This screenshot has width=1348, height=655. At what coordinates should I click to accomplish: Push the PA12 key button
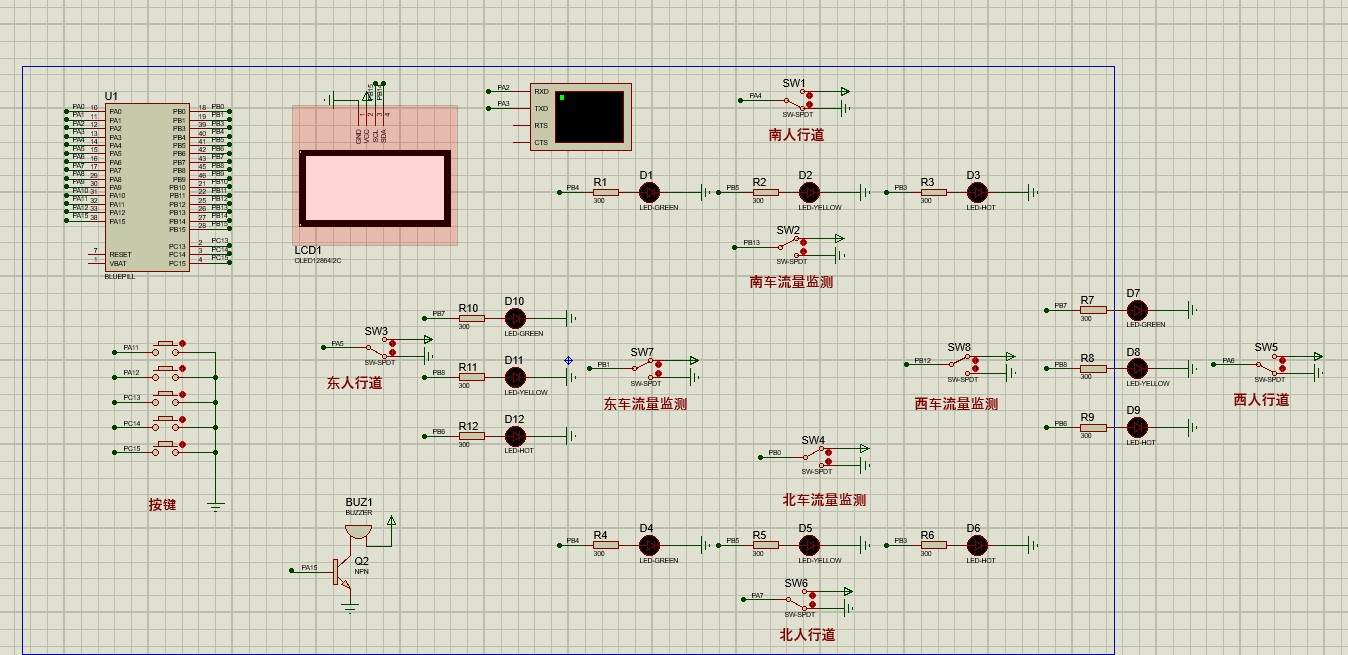tap(168, 374)
